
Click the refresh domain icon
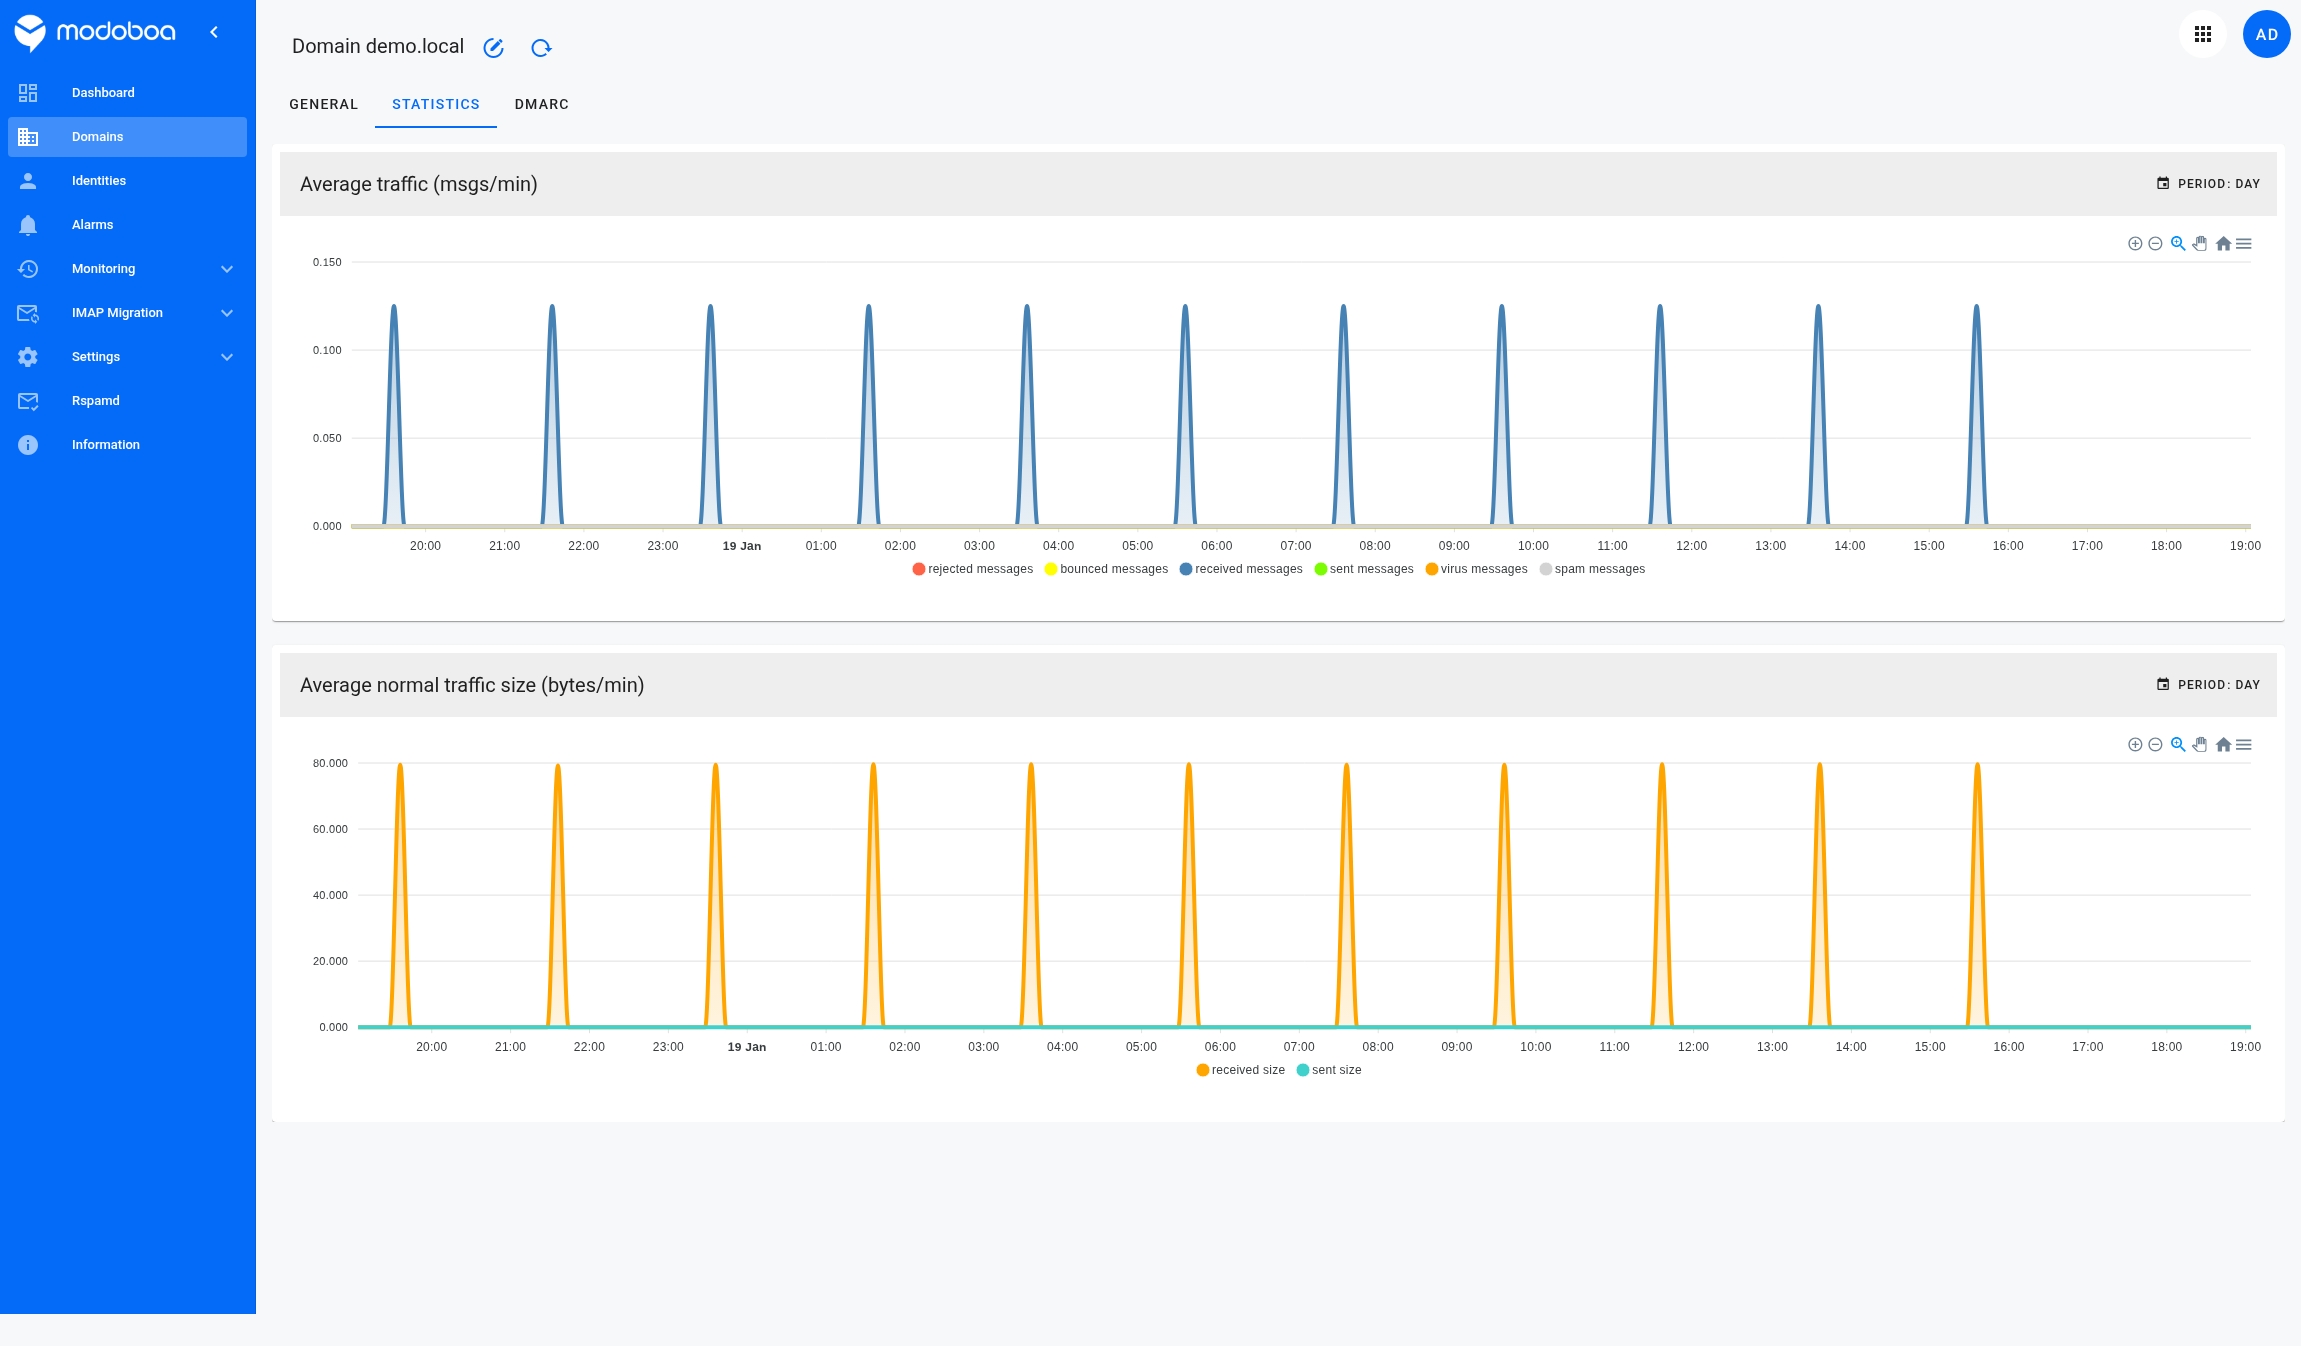pyautogui.click(x=541, y=48)
